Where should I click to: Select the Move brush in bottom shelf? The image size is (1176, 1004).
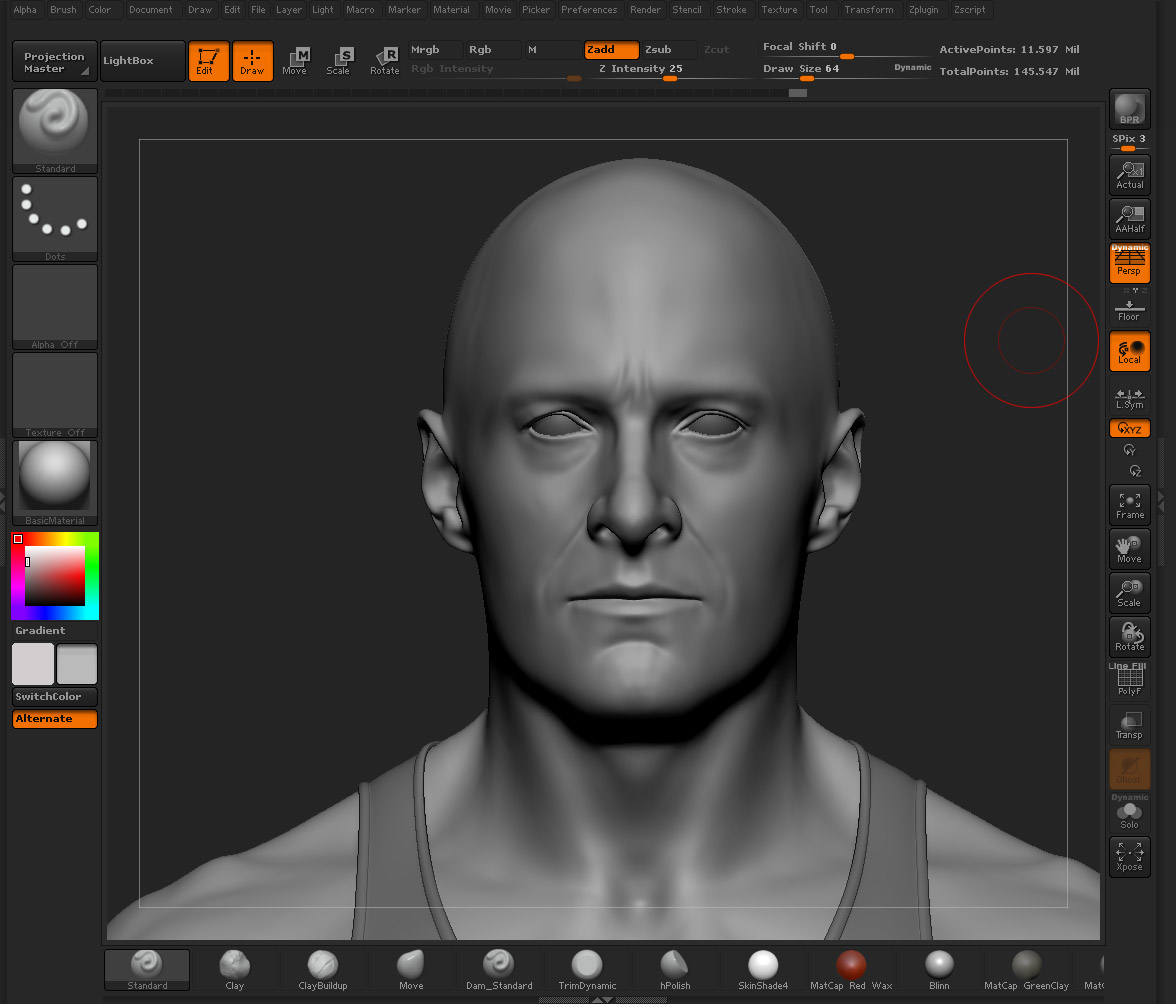click(411, 970)
